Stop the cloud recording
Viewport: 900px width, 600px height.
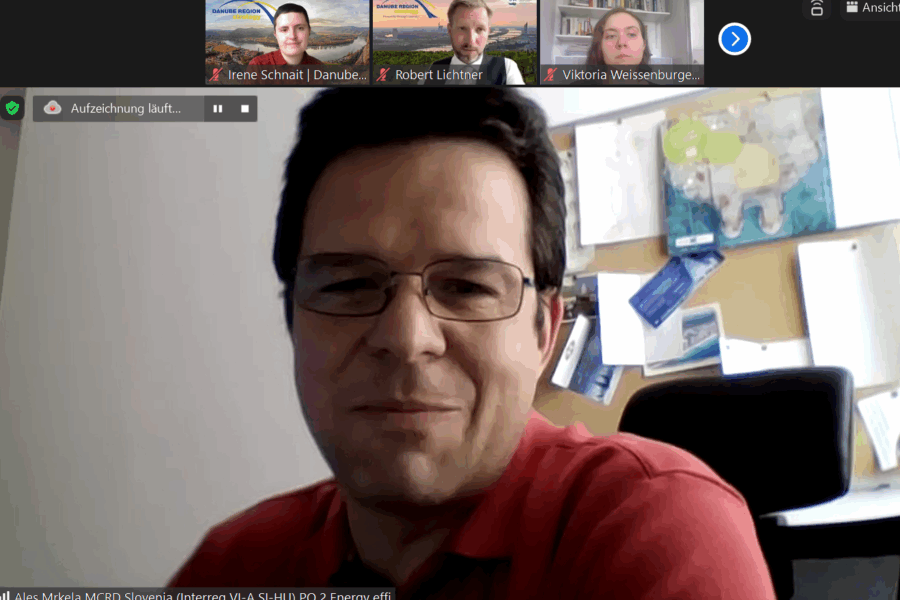[244, 108]
